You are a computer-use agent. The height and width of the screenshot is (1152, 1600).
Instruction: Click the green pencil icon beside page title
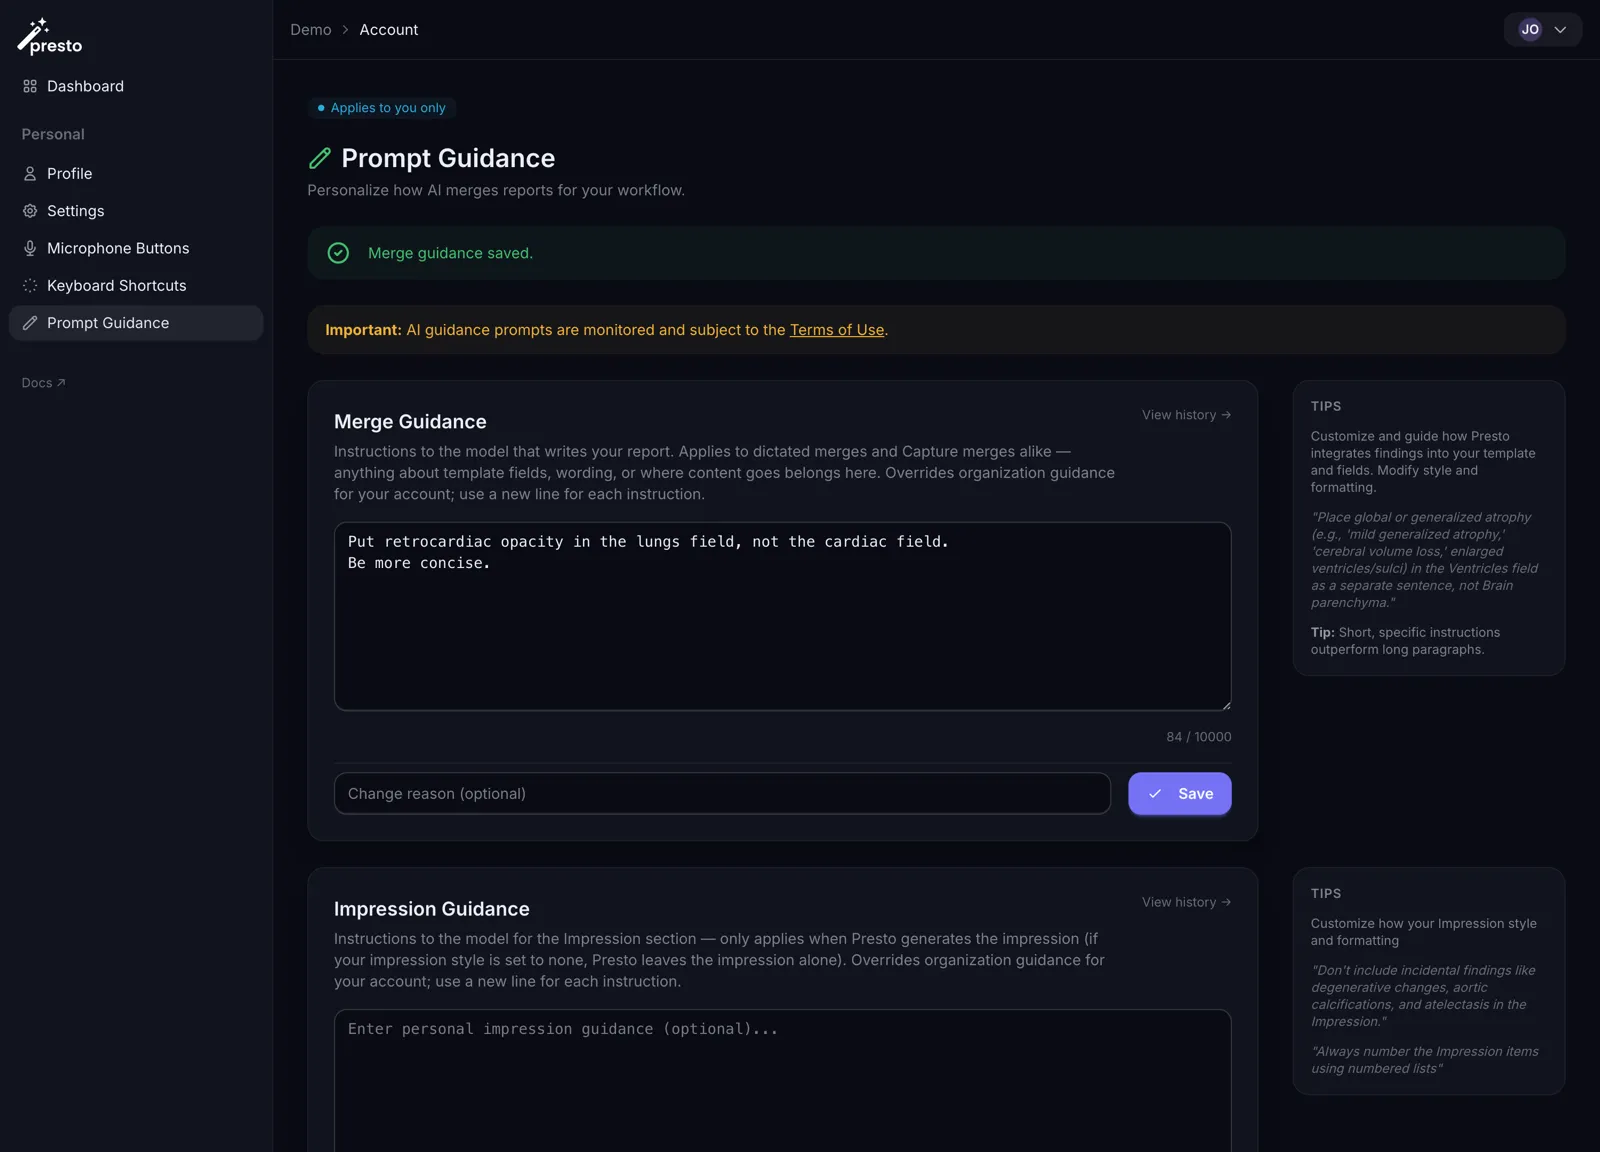[x=320, y=158]
